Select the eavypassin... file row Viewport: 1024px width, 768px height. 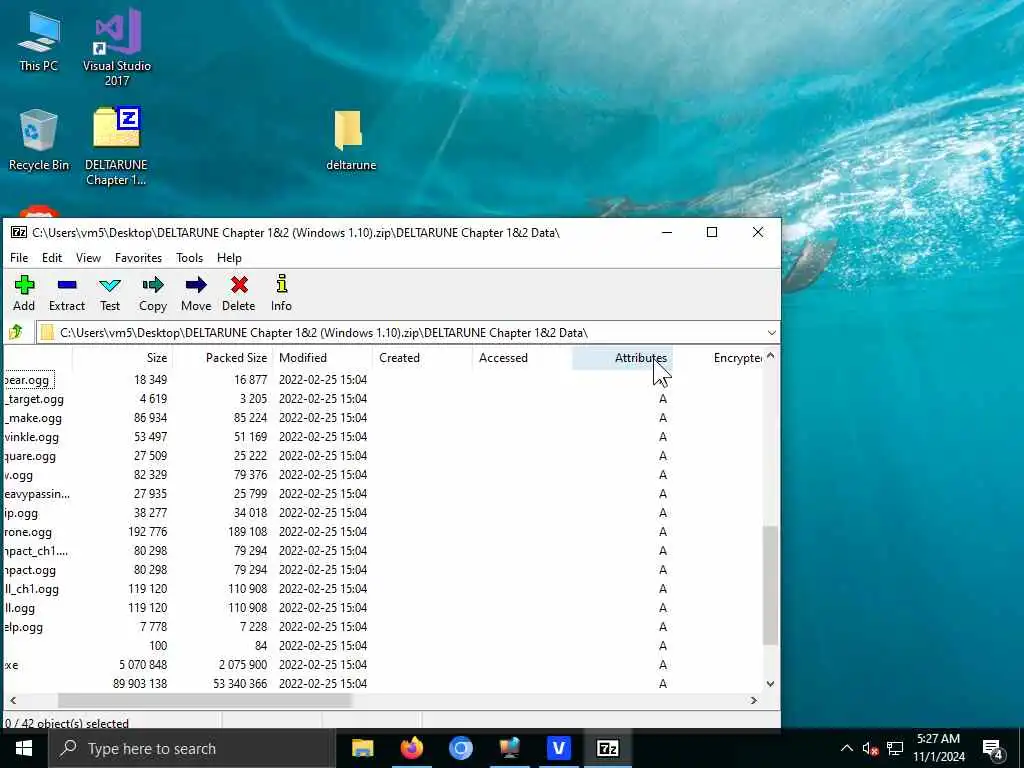tap(383, 494)
